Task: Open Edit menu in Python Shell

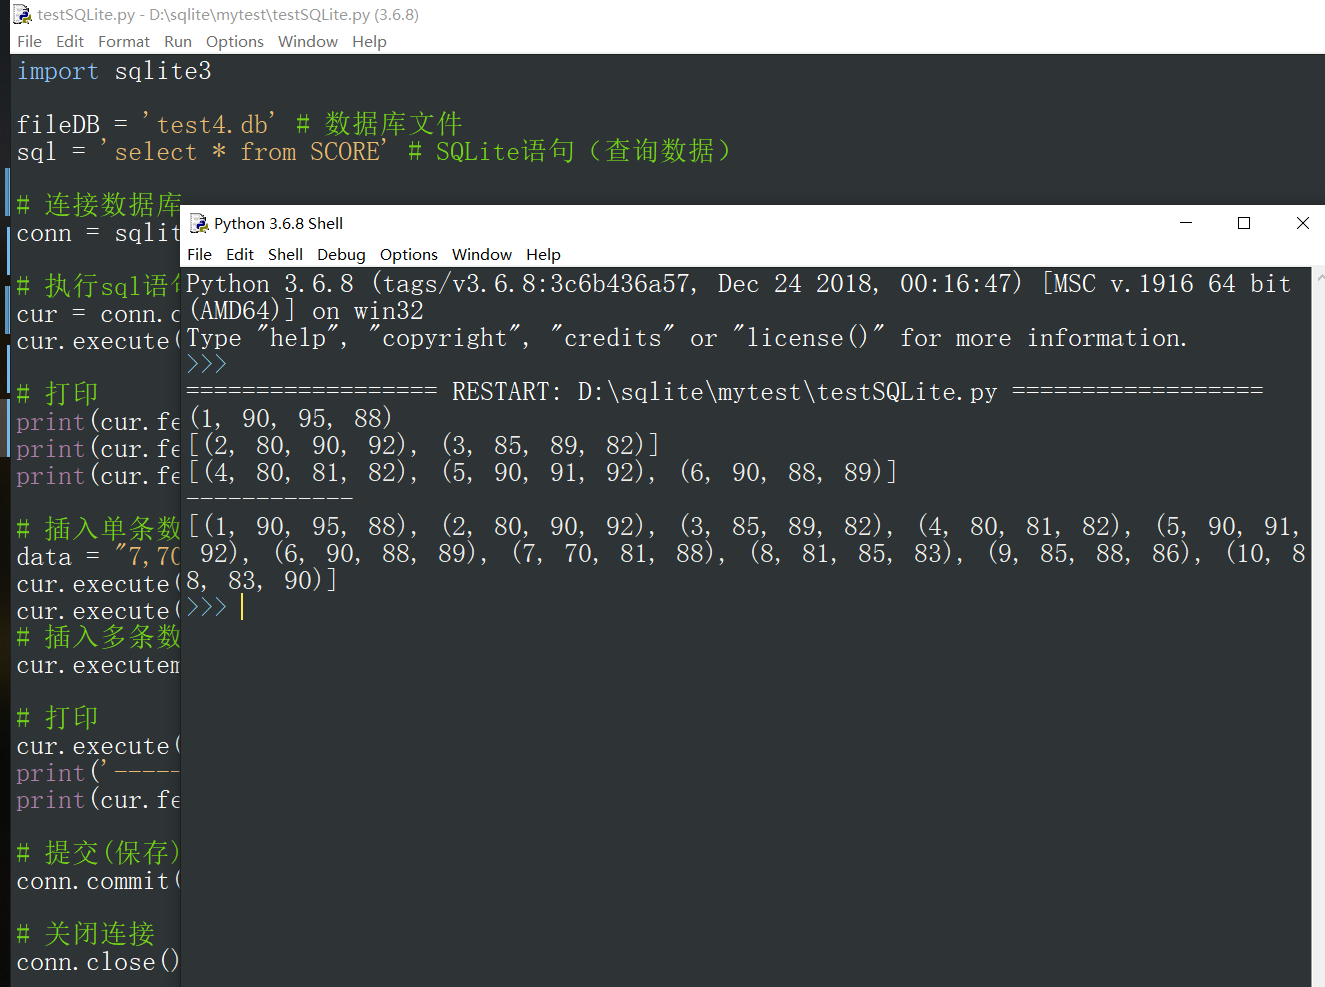Action: point(240,254)
